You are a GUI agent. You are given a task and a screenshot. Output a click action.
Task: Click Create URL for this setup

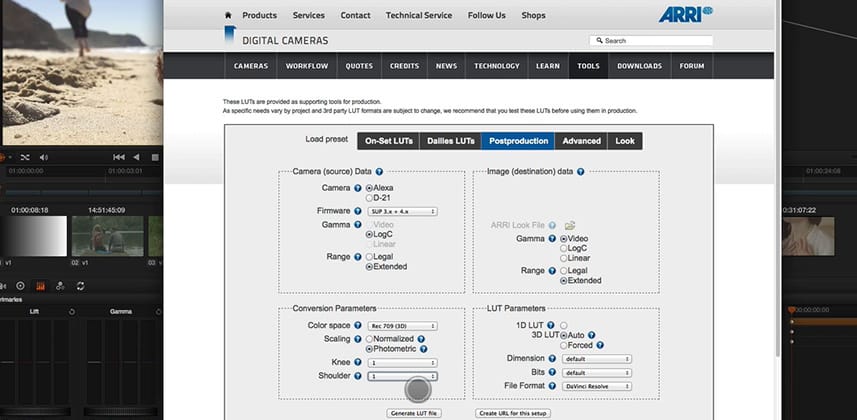click(513, 413)
